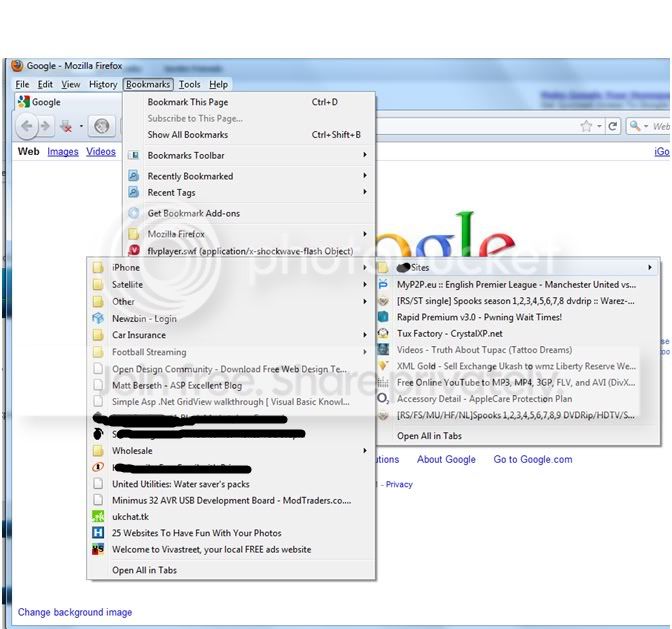
Task: Click the browser Back arrow button
Action: [27, 126]
